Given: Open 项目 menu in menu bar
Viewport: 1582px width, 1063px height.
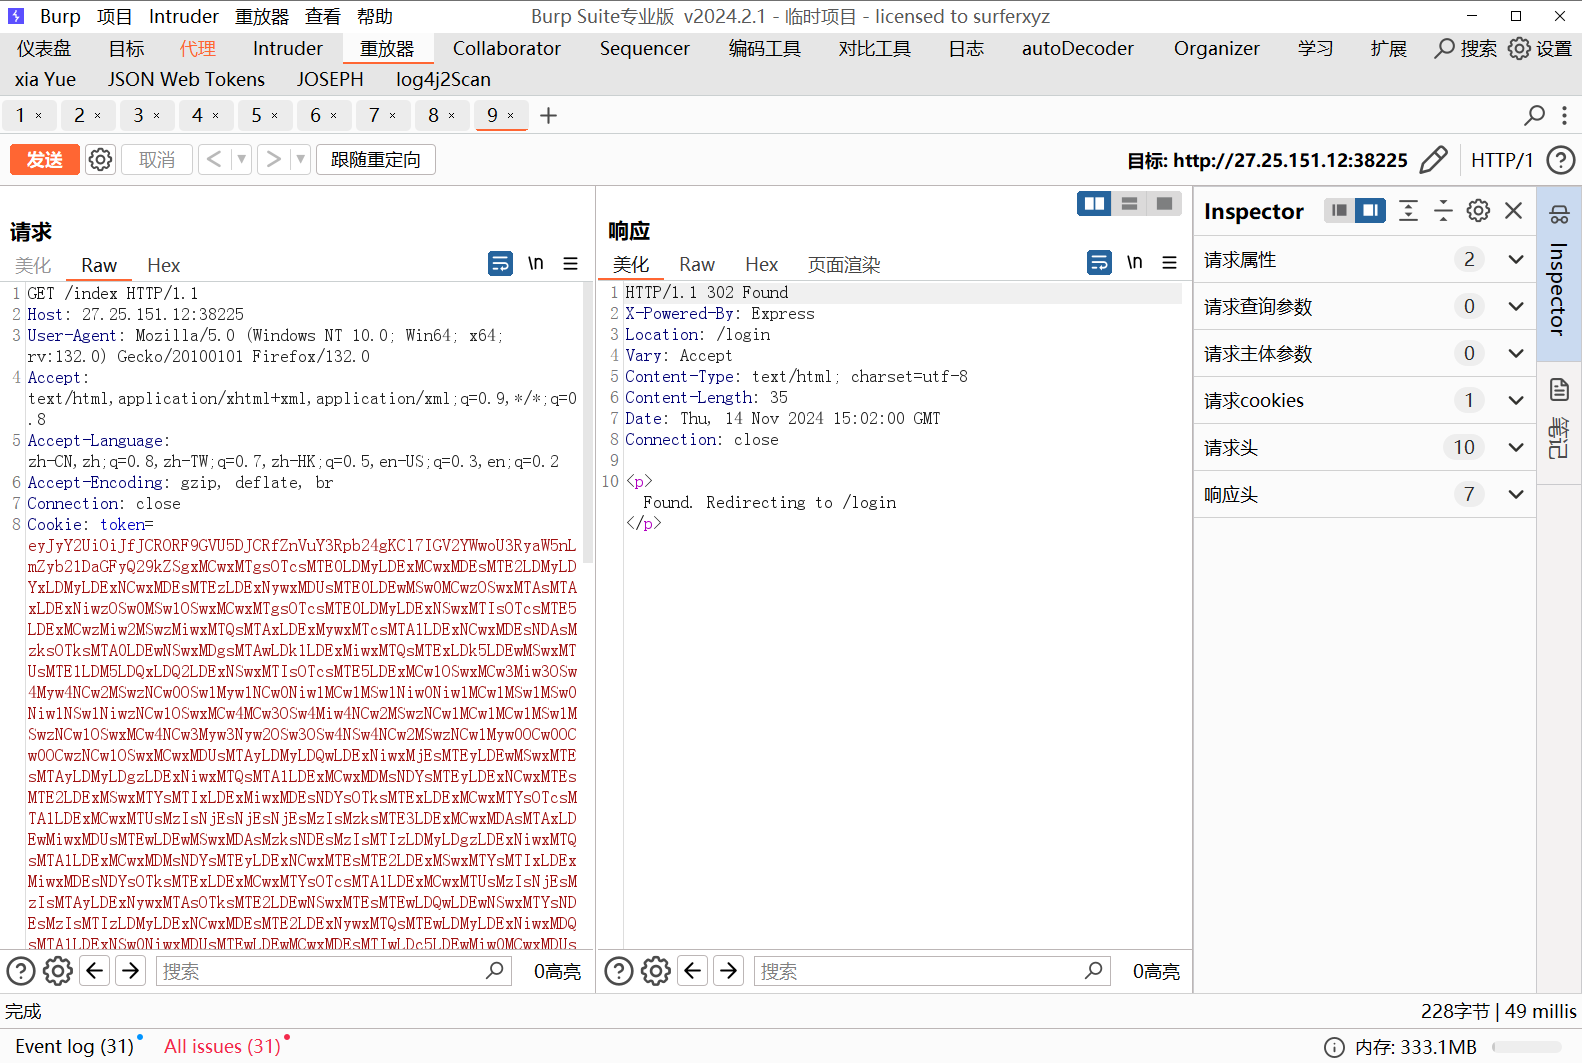Looking at the screenshot, I should (x=115, y=17).
